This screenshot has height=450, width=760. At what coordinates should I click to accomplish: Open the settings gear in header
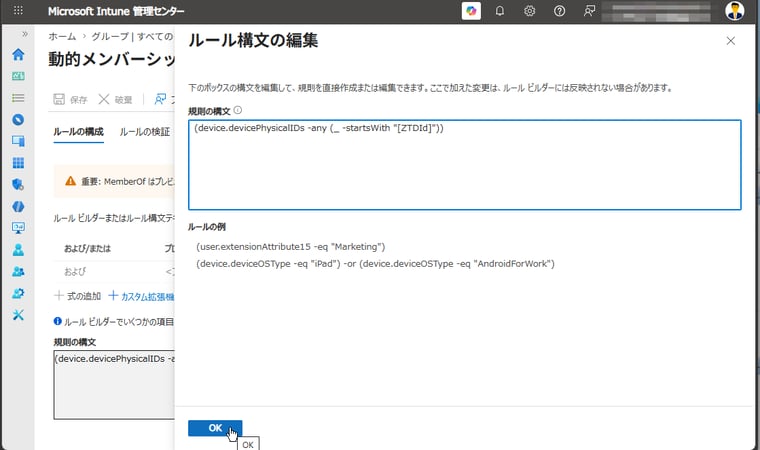click(529, 11)
